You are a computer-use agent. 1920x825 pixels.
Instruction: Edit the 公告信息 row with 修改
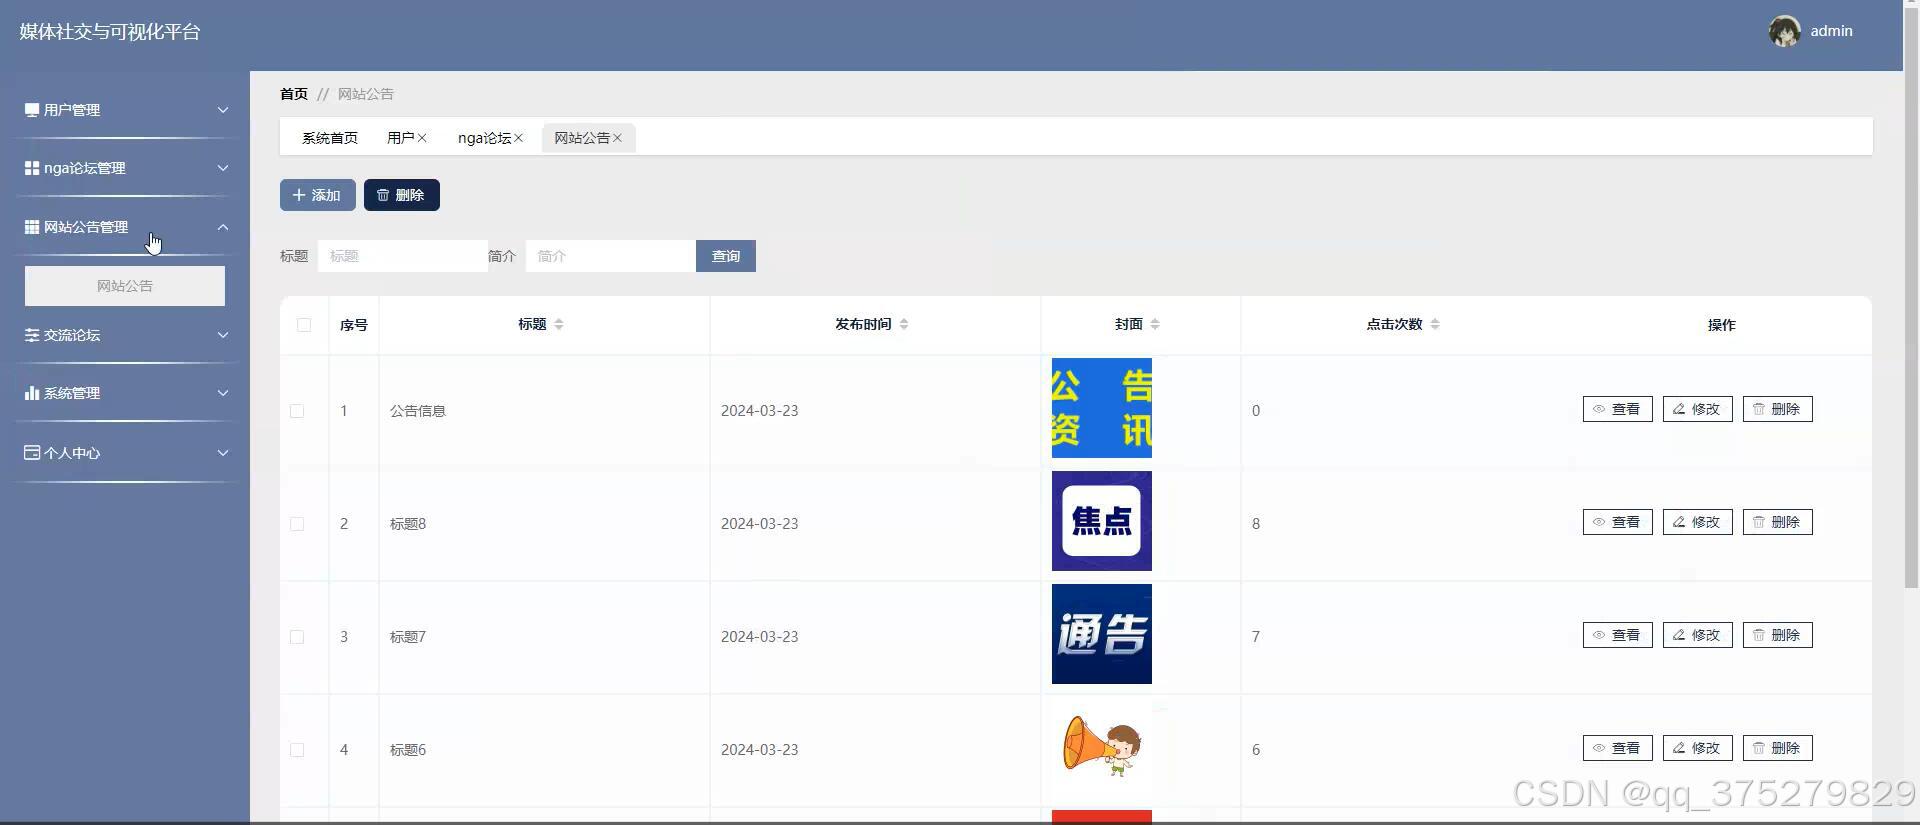click(1697, 409)
